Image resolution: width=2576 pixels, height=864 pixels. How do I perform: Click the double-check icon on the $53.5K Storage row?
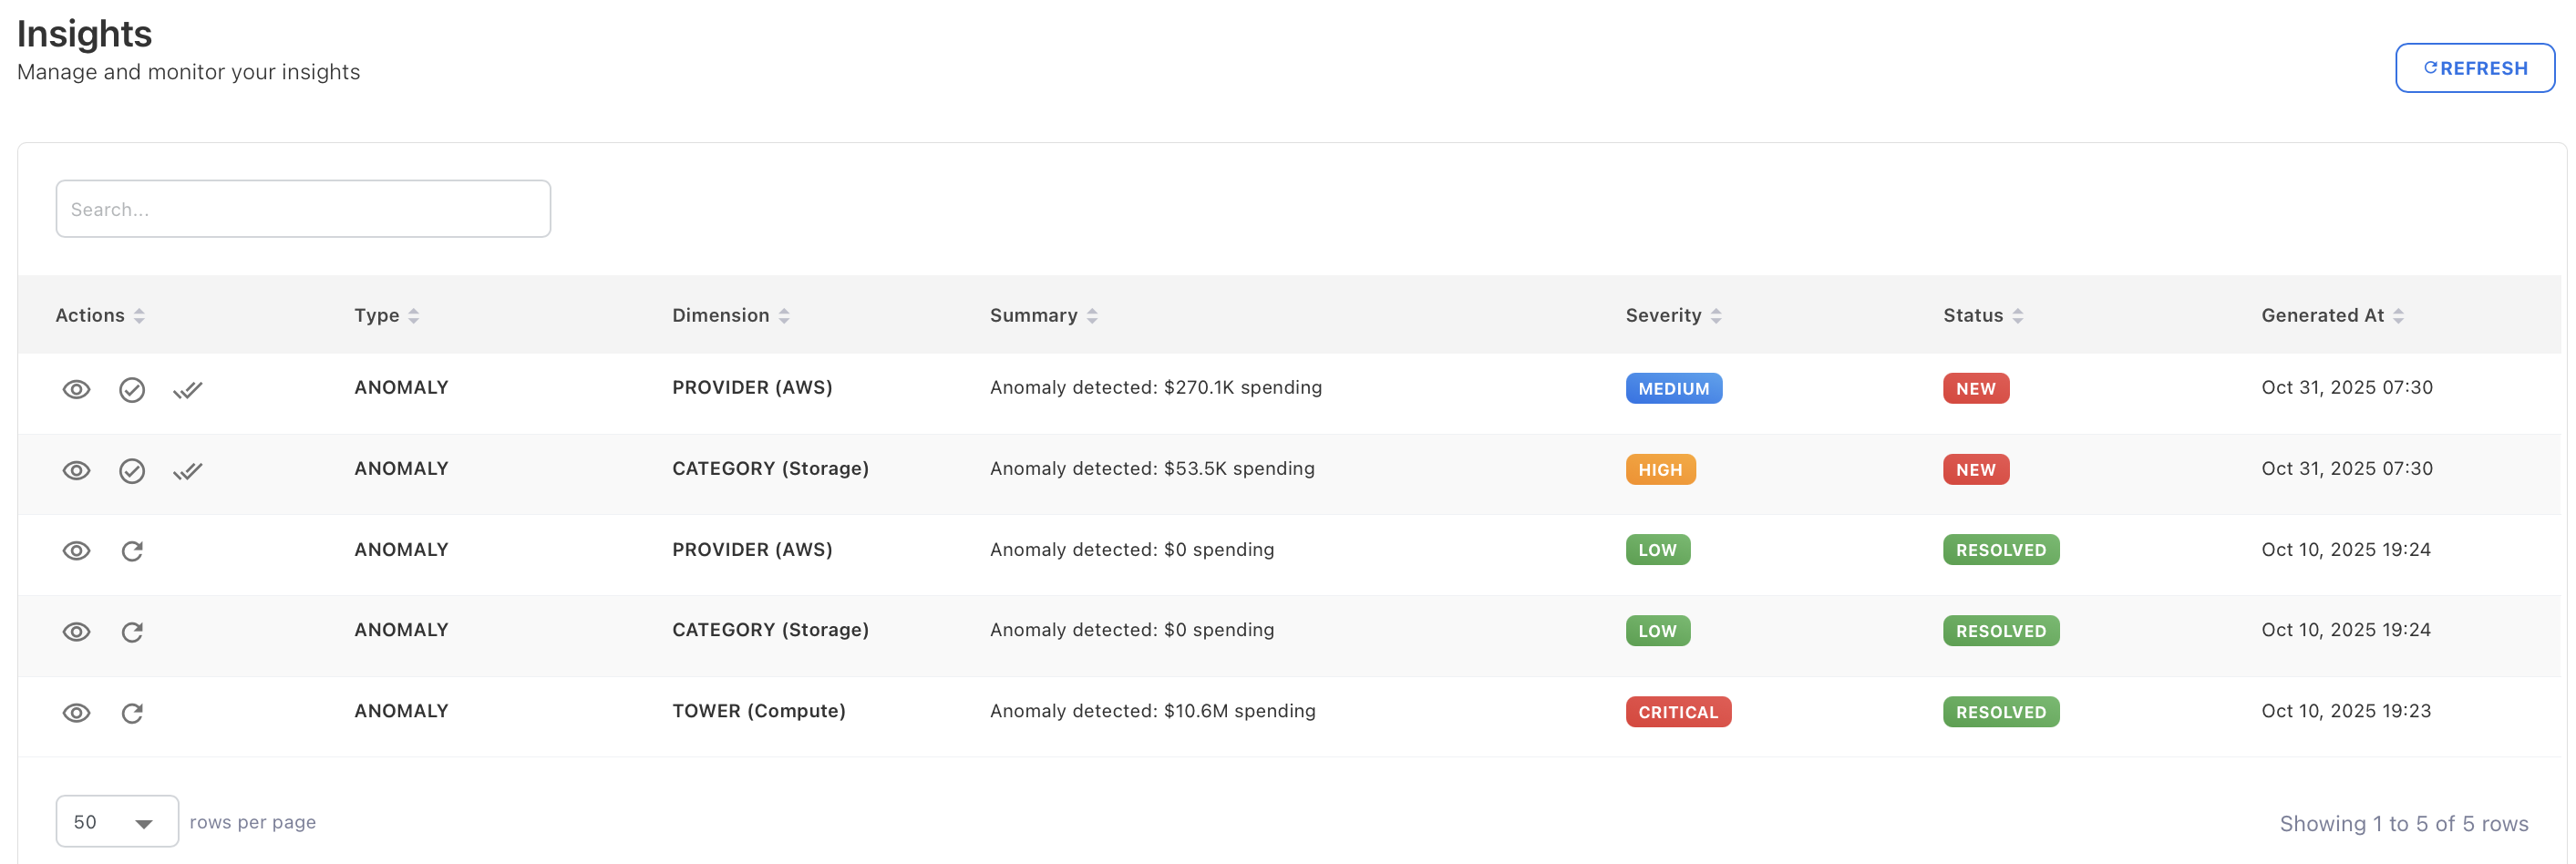(x=187, y=470)
